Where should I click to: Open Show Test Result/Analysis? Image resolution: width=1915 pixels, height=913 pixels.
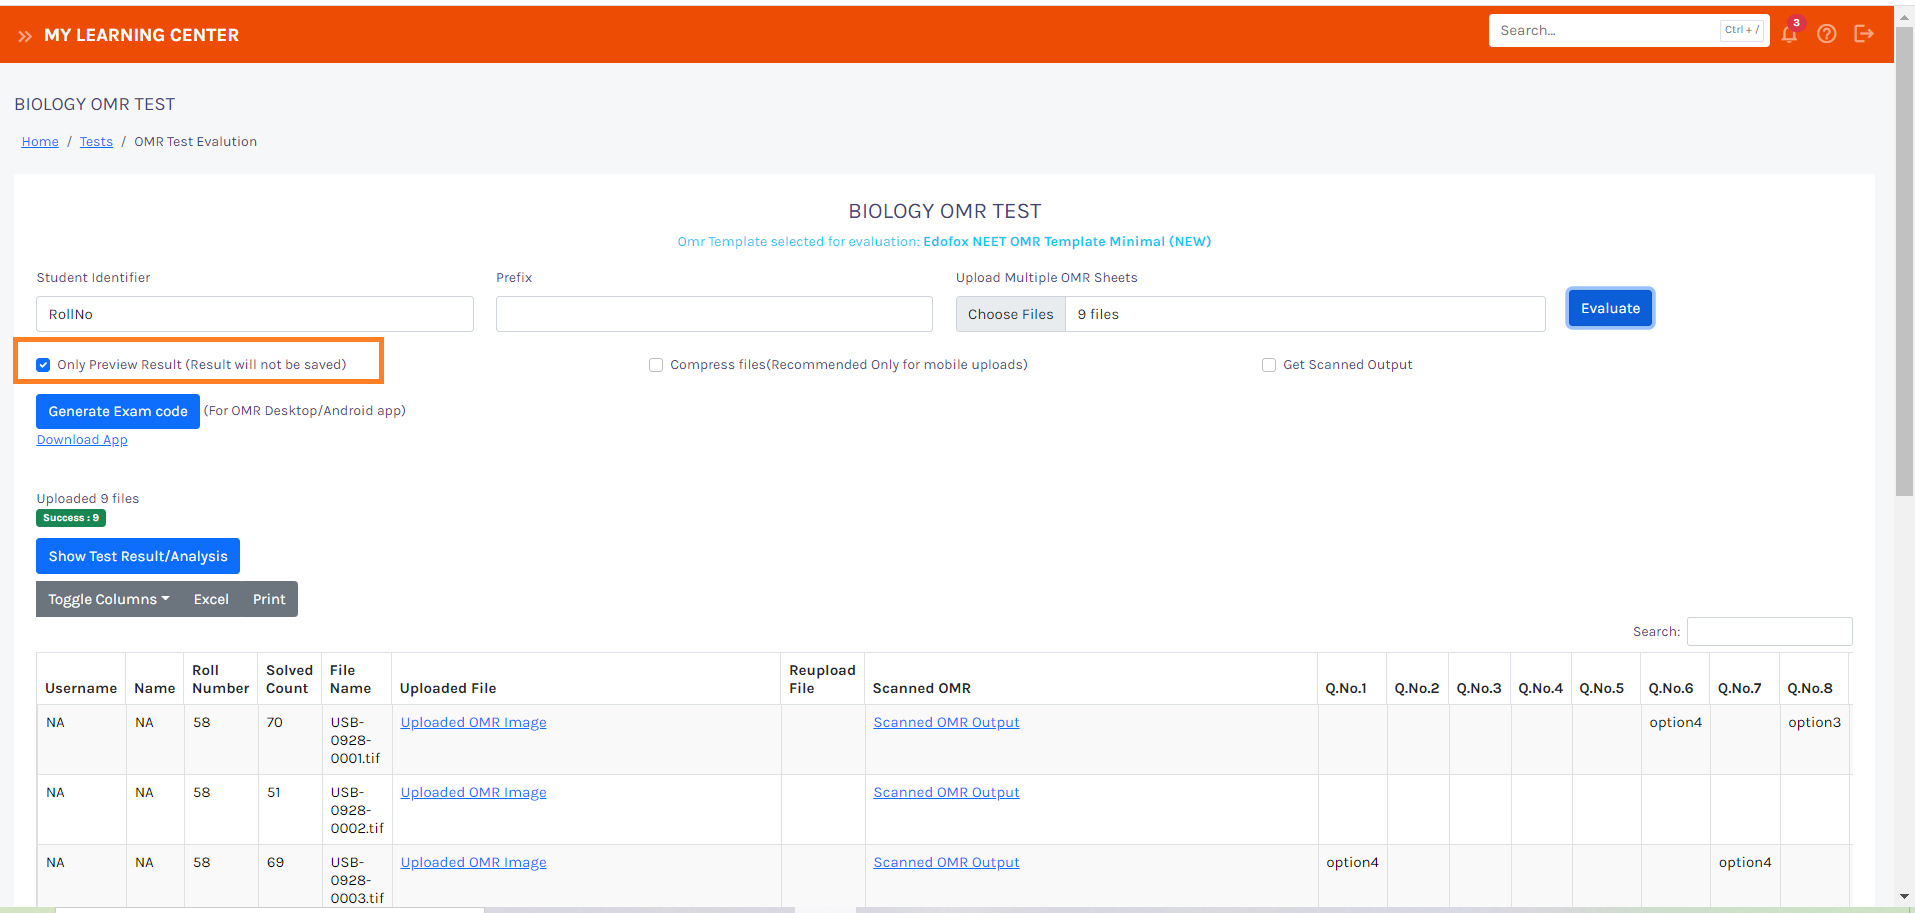click(138, 556)
